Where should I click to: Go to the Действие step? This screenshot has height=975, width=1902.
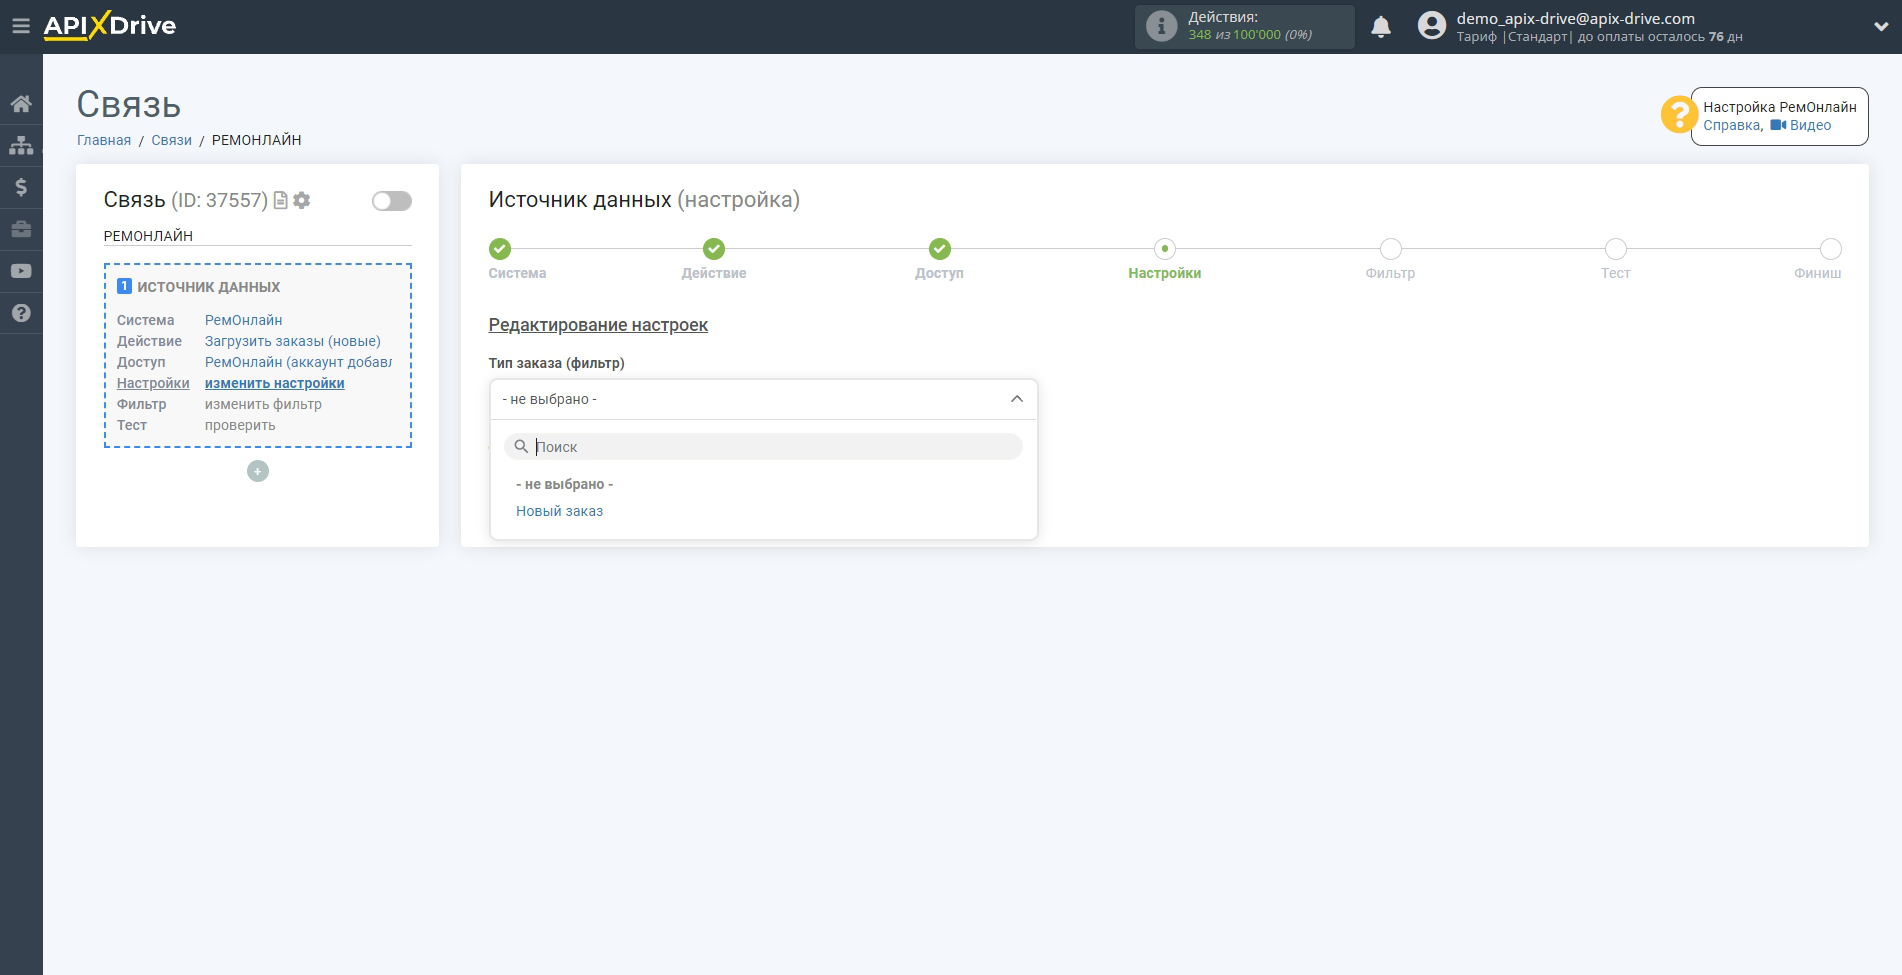[714, 249]
